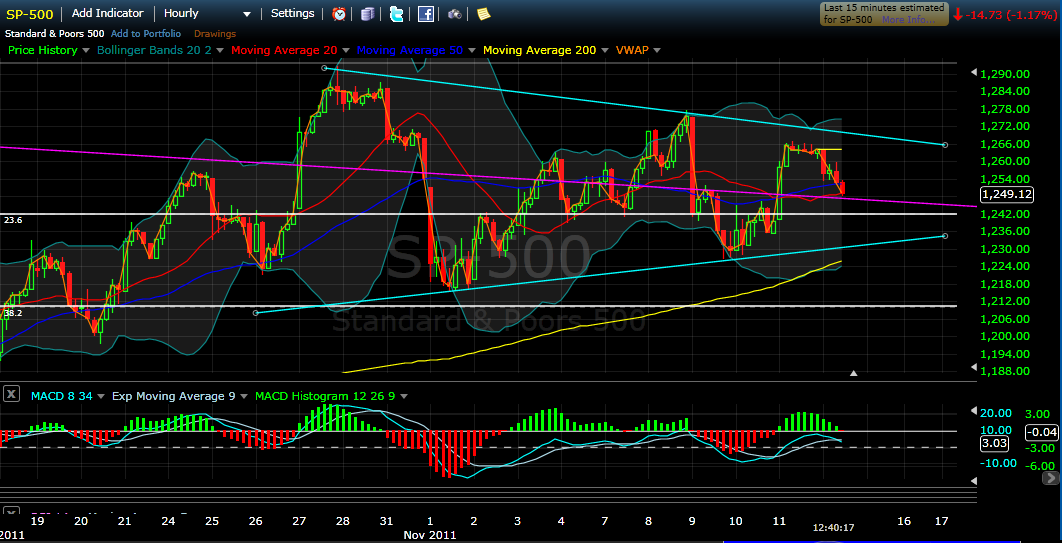Click the Add to Portfolio link
Viewport: 1062px width, 543px height.
pos(146,34)
